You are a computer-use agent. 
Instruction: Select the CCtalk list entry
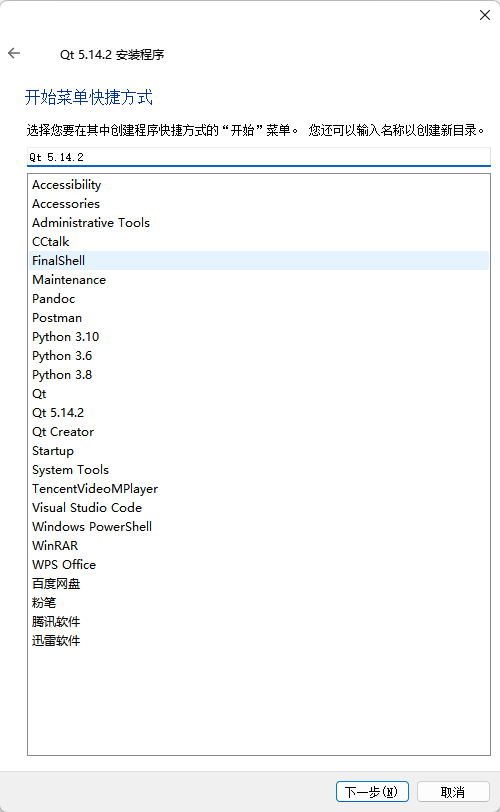coord(259,242)
